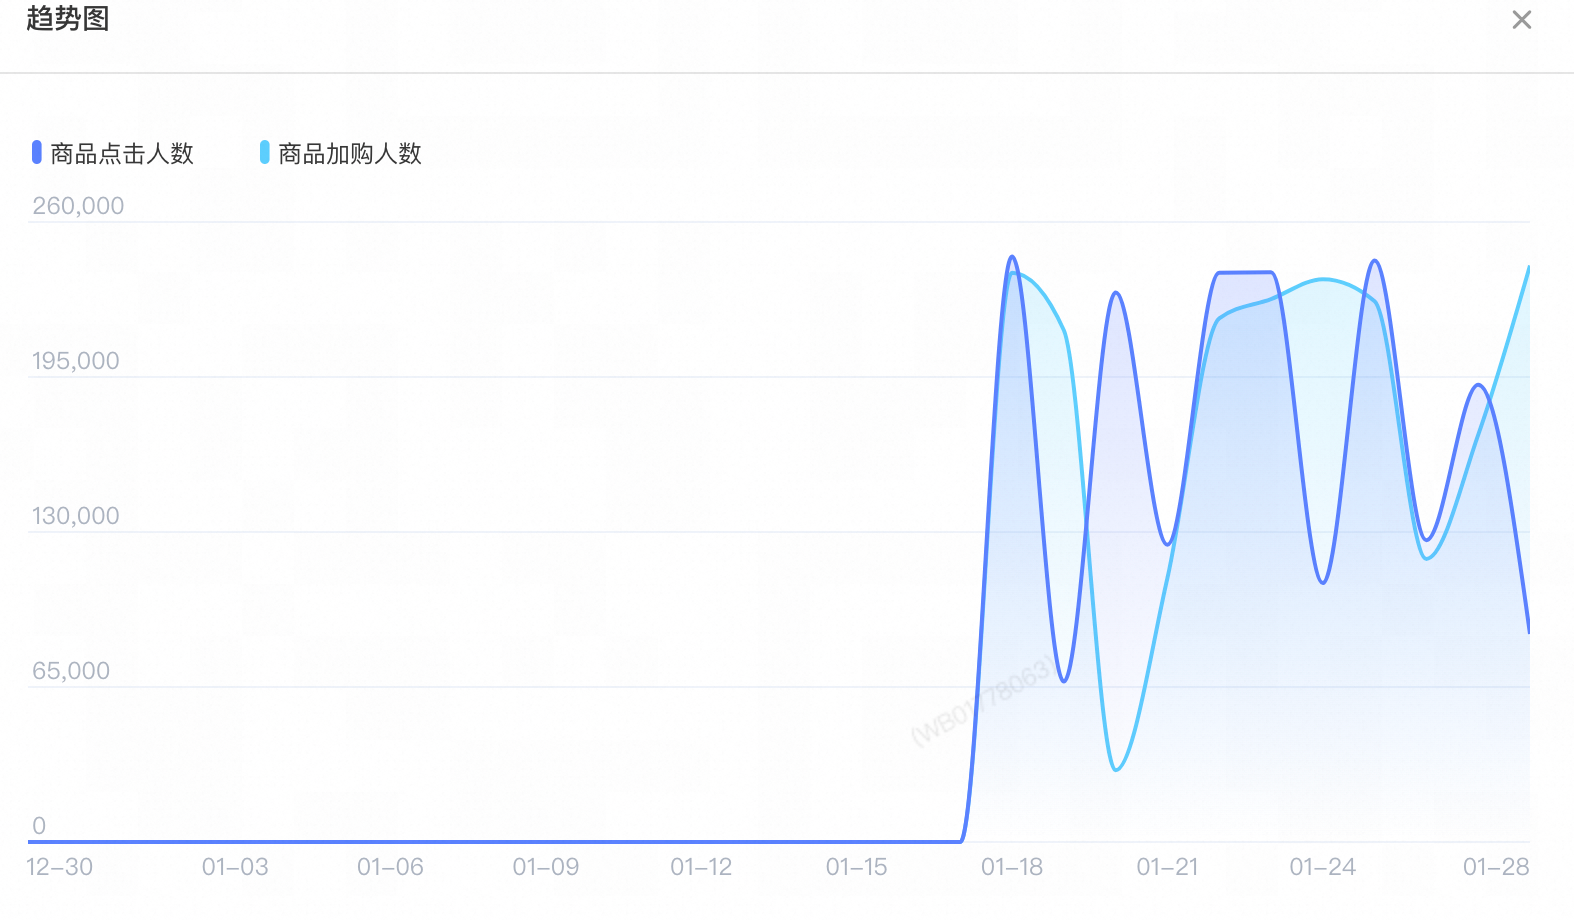Select the 01-24 date label on axis
The image size is (1574, 920).
point(1323,867)
